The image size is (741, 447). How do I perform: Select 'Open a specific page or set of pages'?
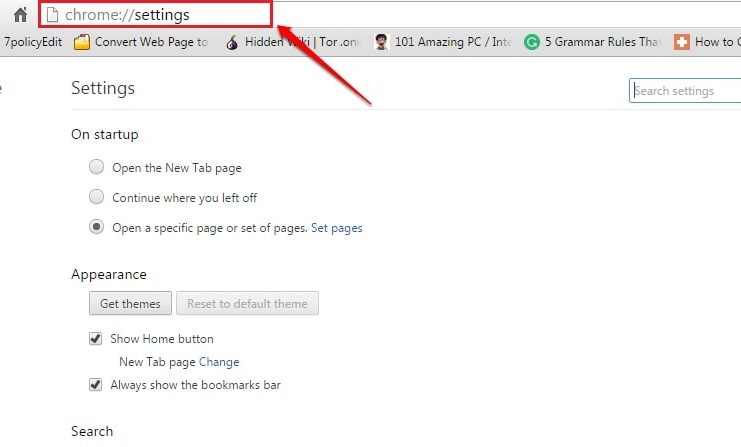pos(96,227)
